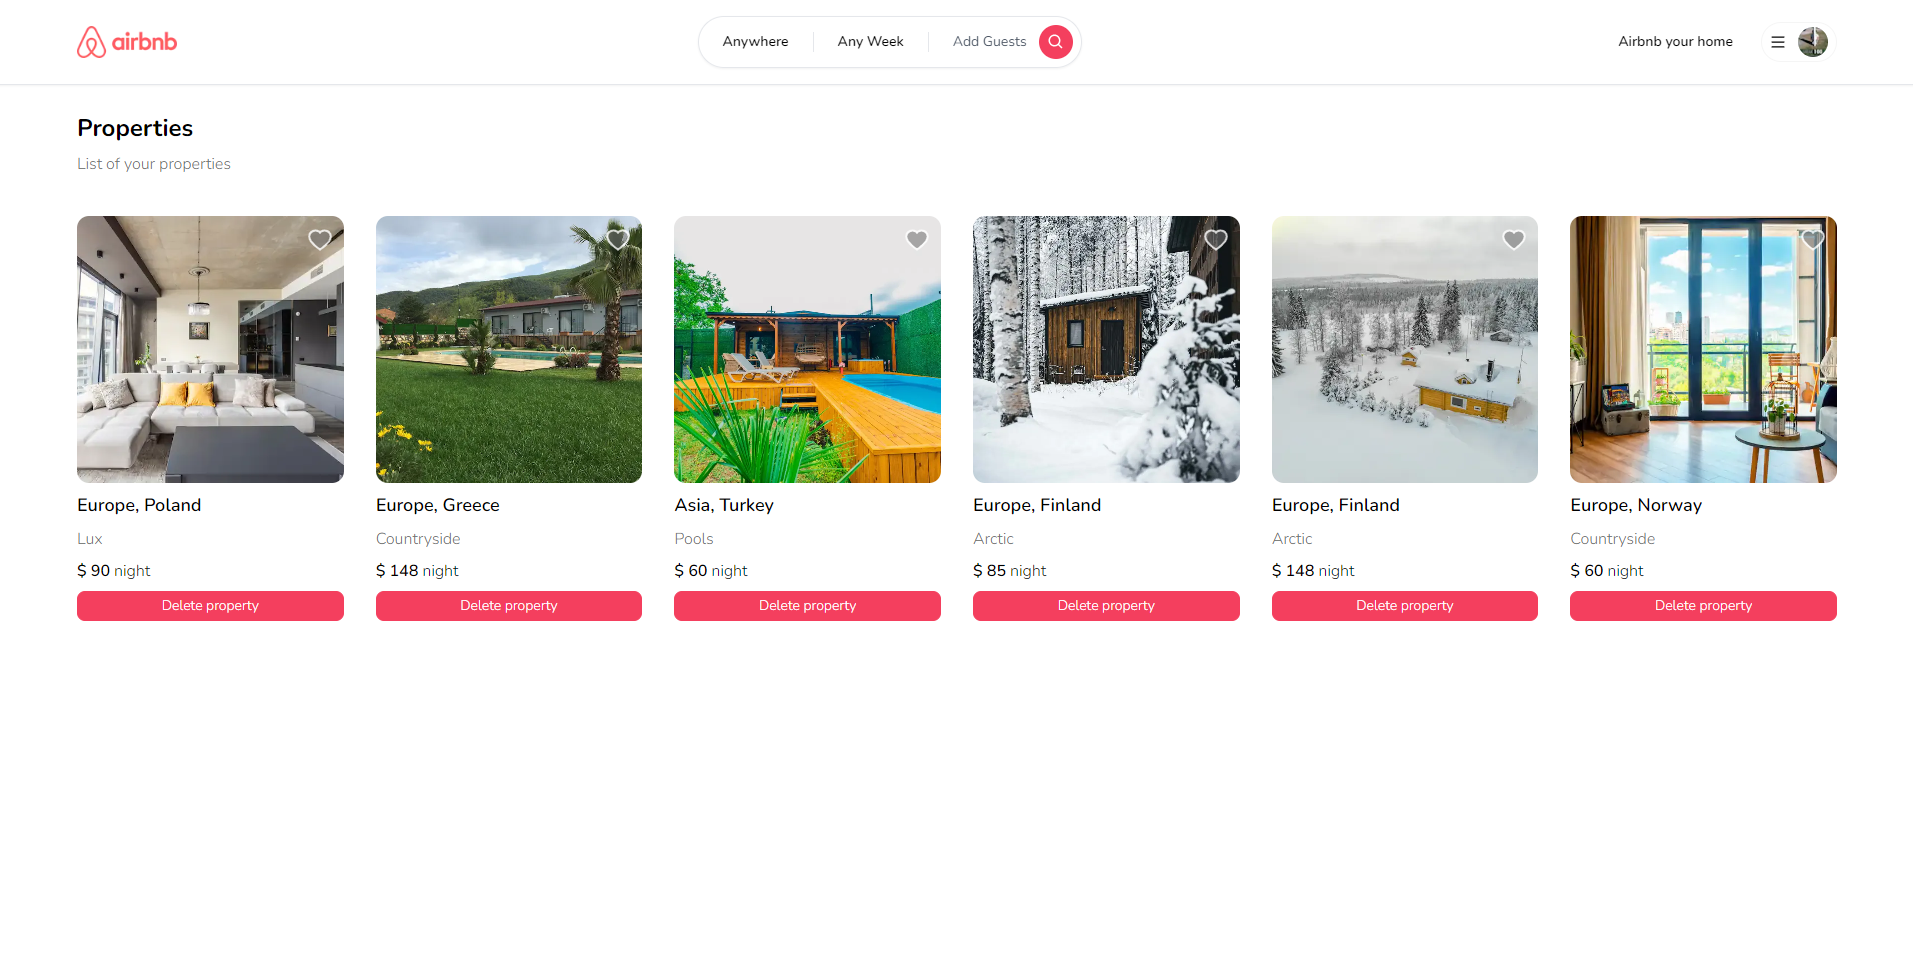1913x959 pixels.
Task: Favorite the $148 Finland snowy listing
Action: point(1513,240)
